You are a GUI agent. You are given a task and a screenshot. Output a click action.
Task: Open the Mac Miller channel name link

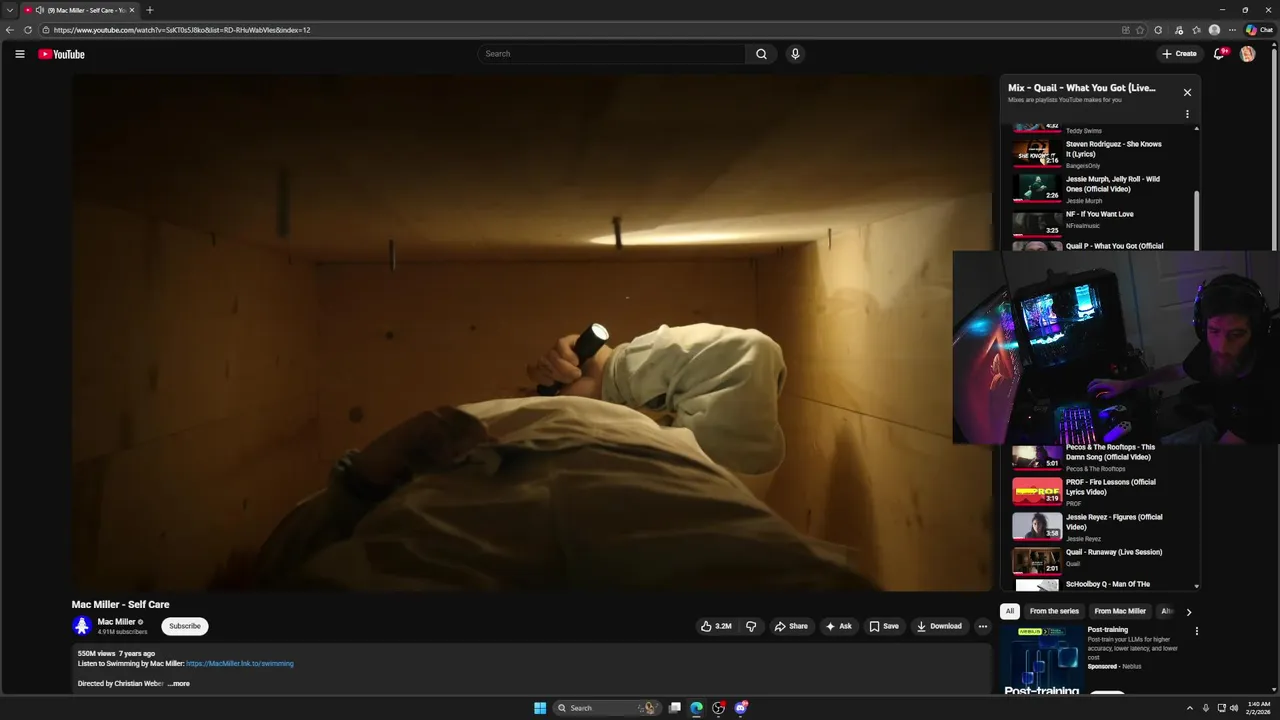coord(116,622)
